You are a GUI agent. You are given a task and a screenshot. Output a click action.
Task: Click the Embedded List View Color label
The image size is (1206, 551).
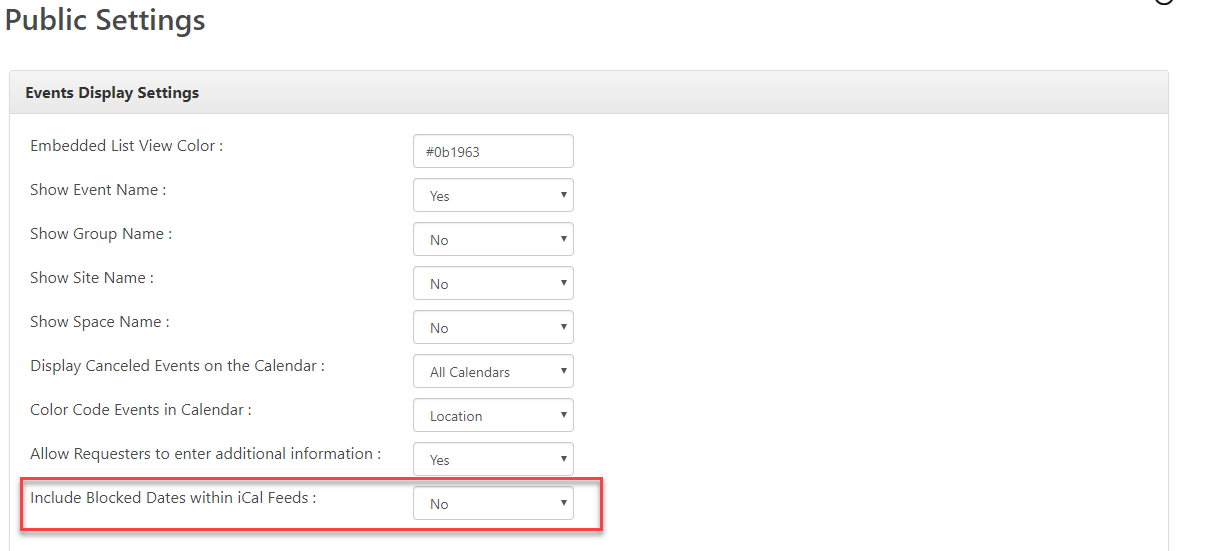click(126, 146)
